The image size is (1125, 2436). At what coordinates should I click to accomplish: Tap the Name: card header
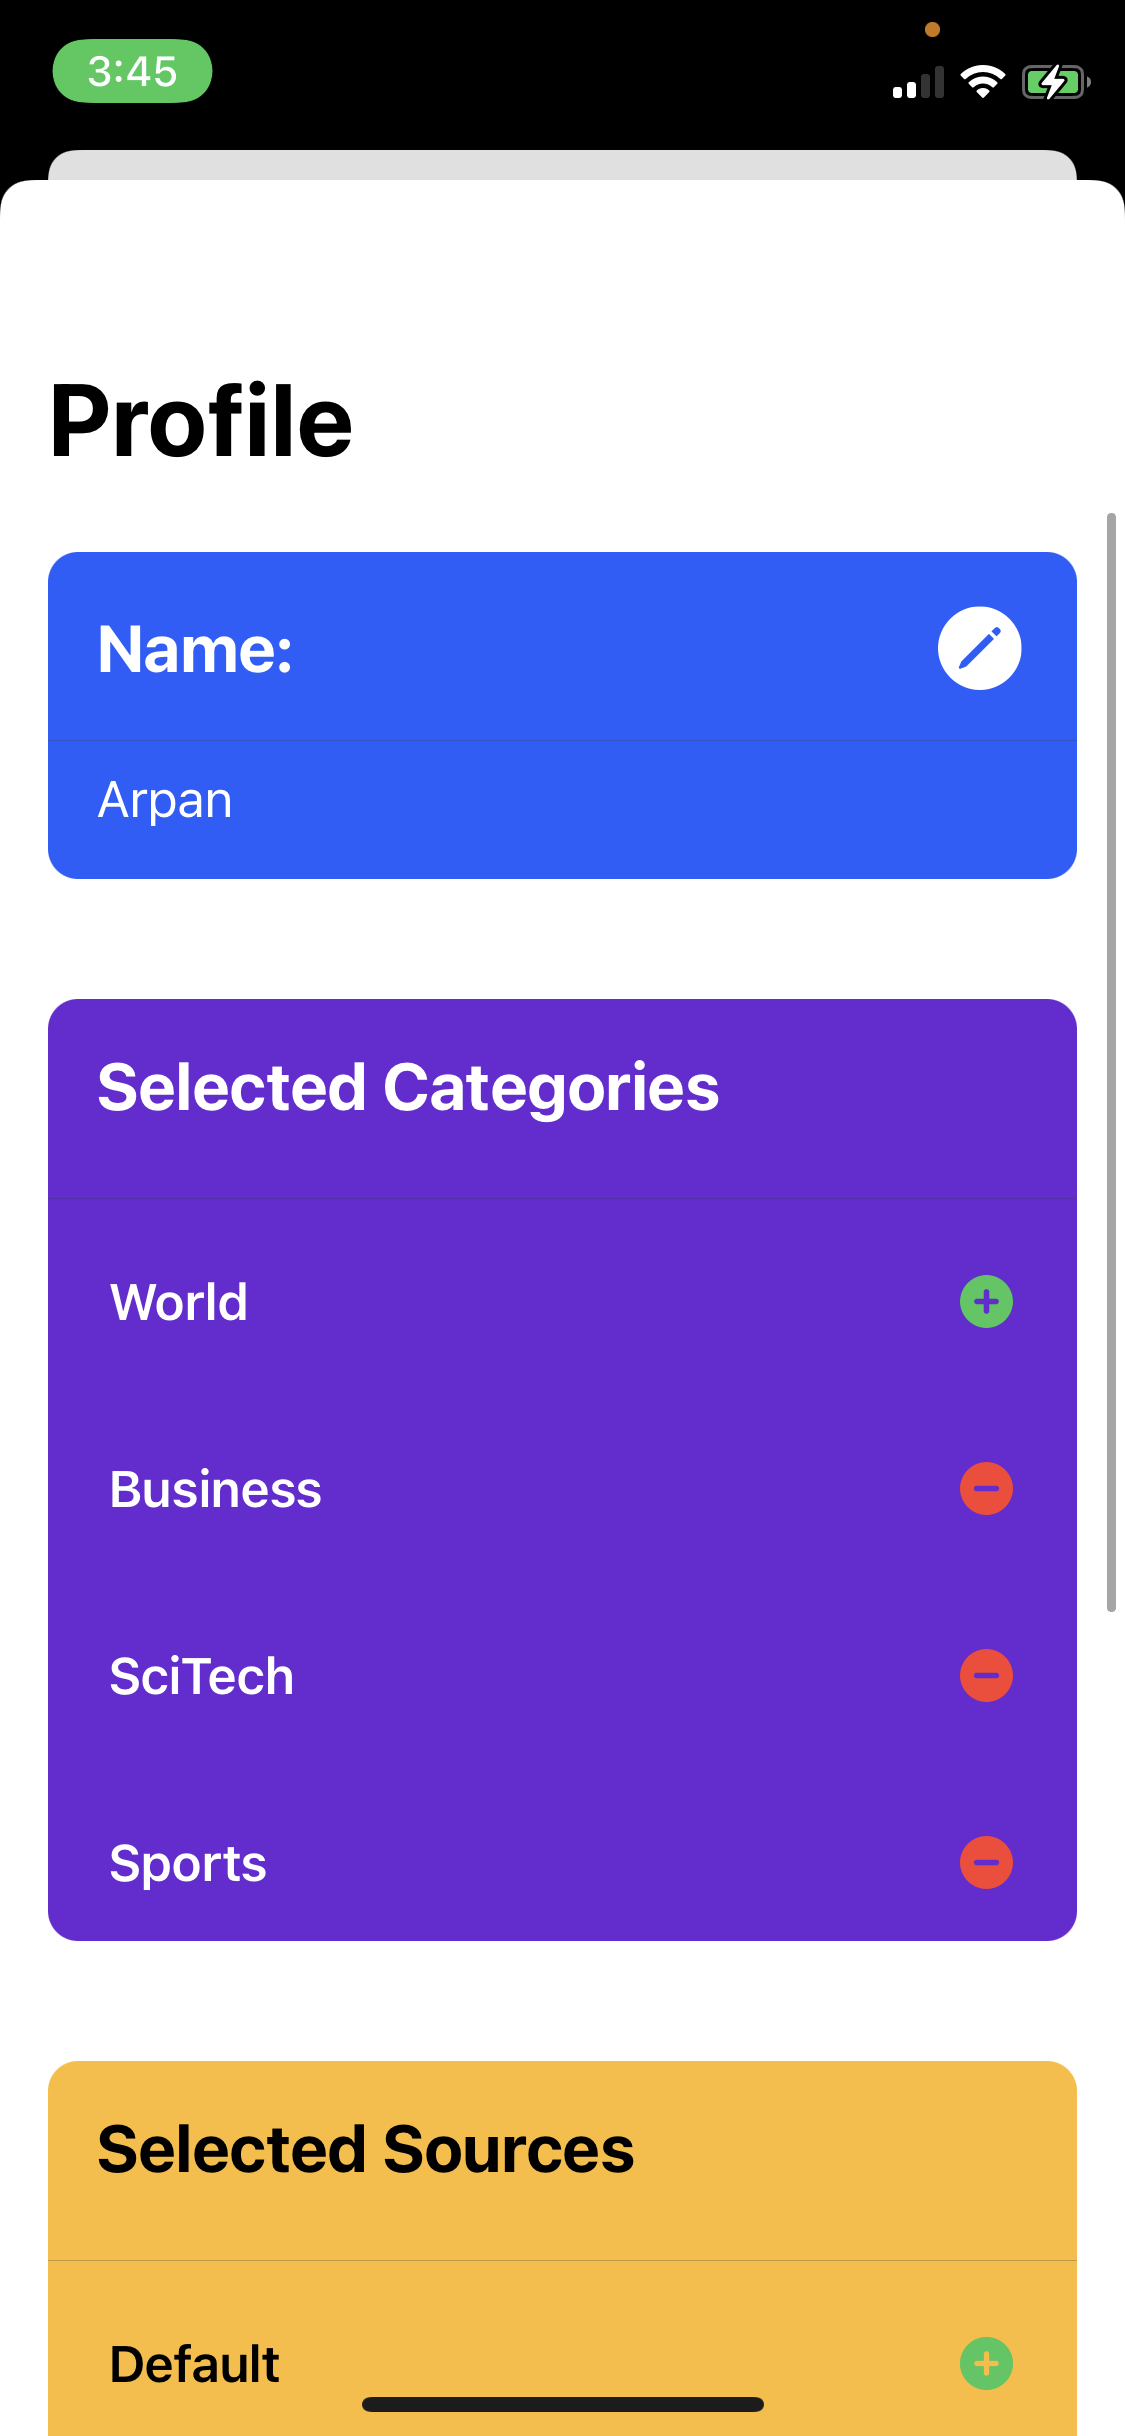click(195, 649)
